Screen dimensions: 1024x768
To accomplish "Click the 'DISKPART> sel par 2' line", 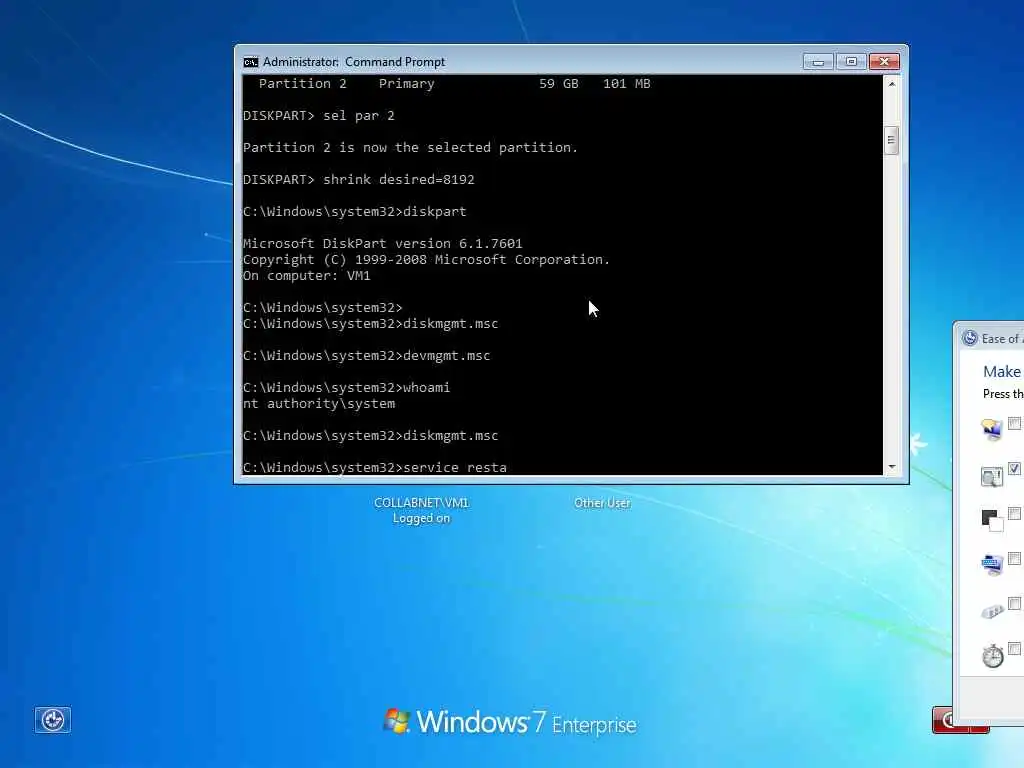I will pos(319,116).
